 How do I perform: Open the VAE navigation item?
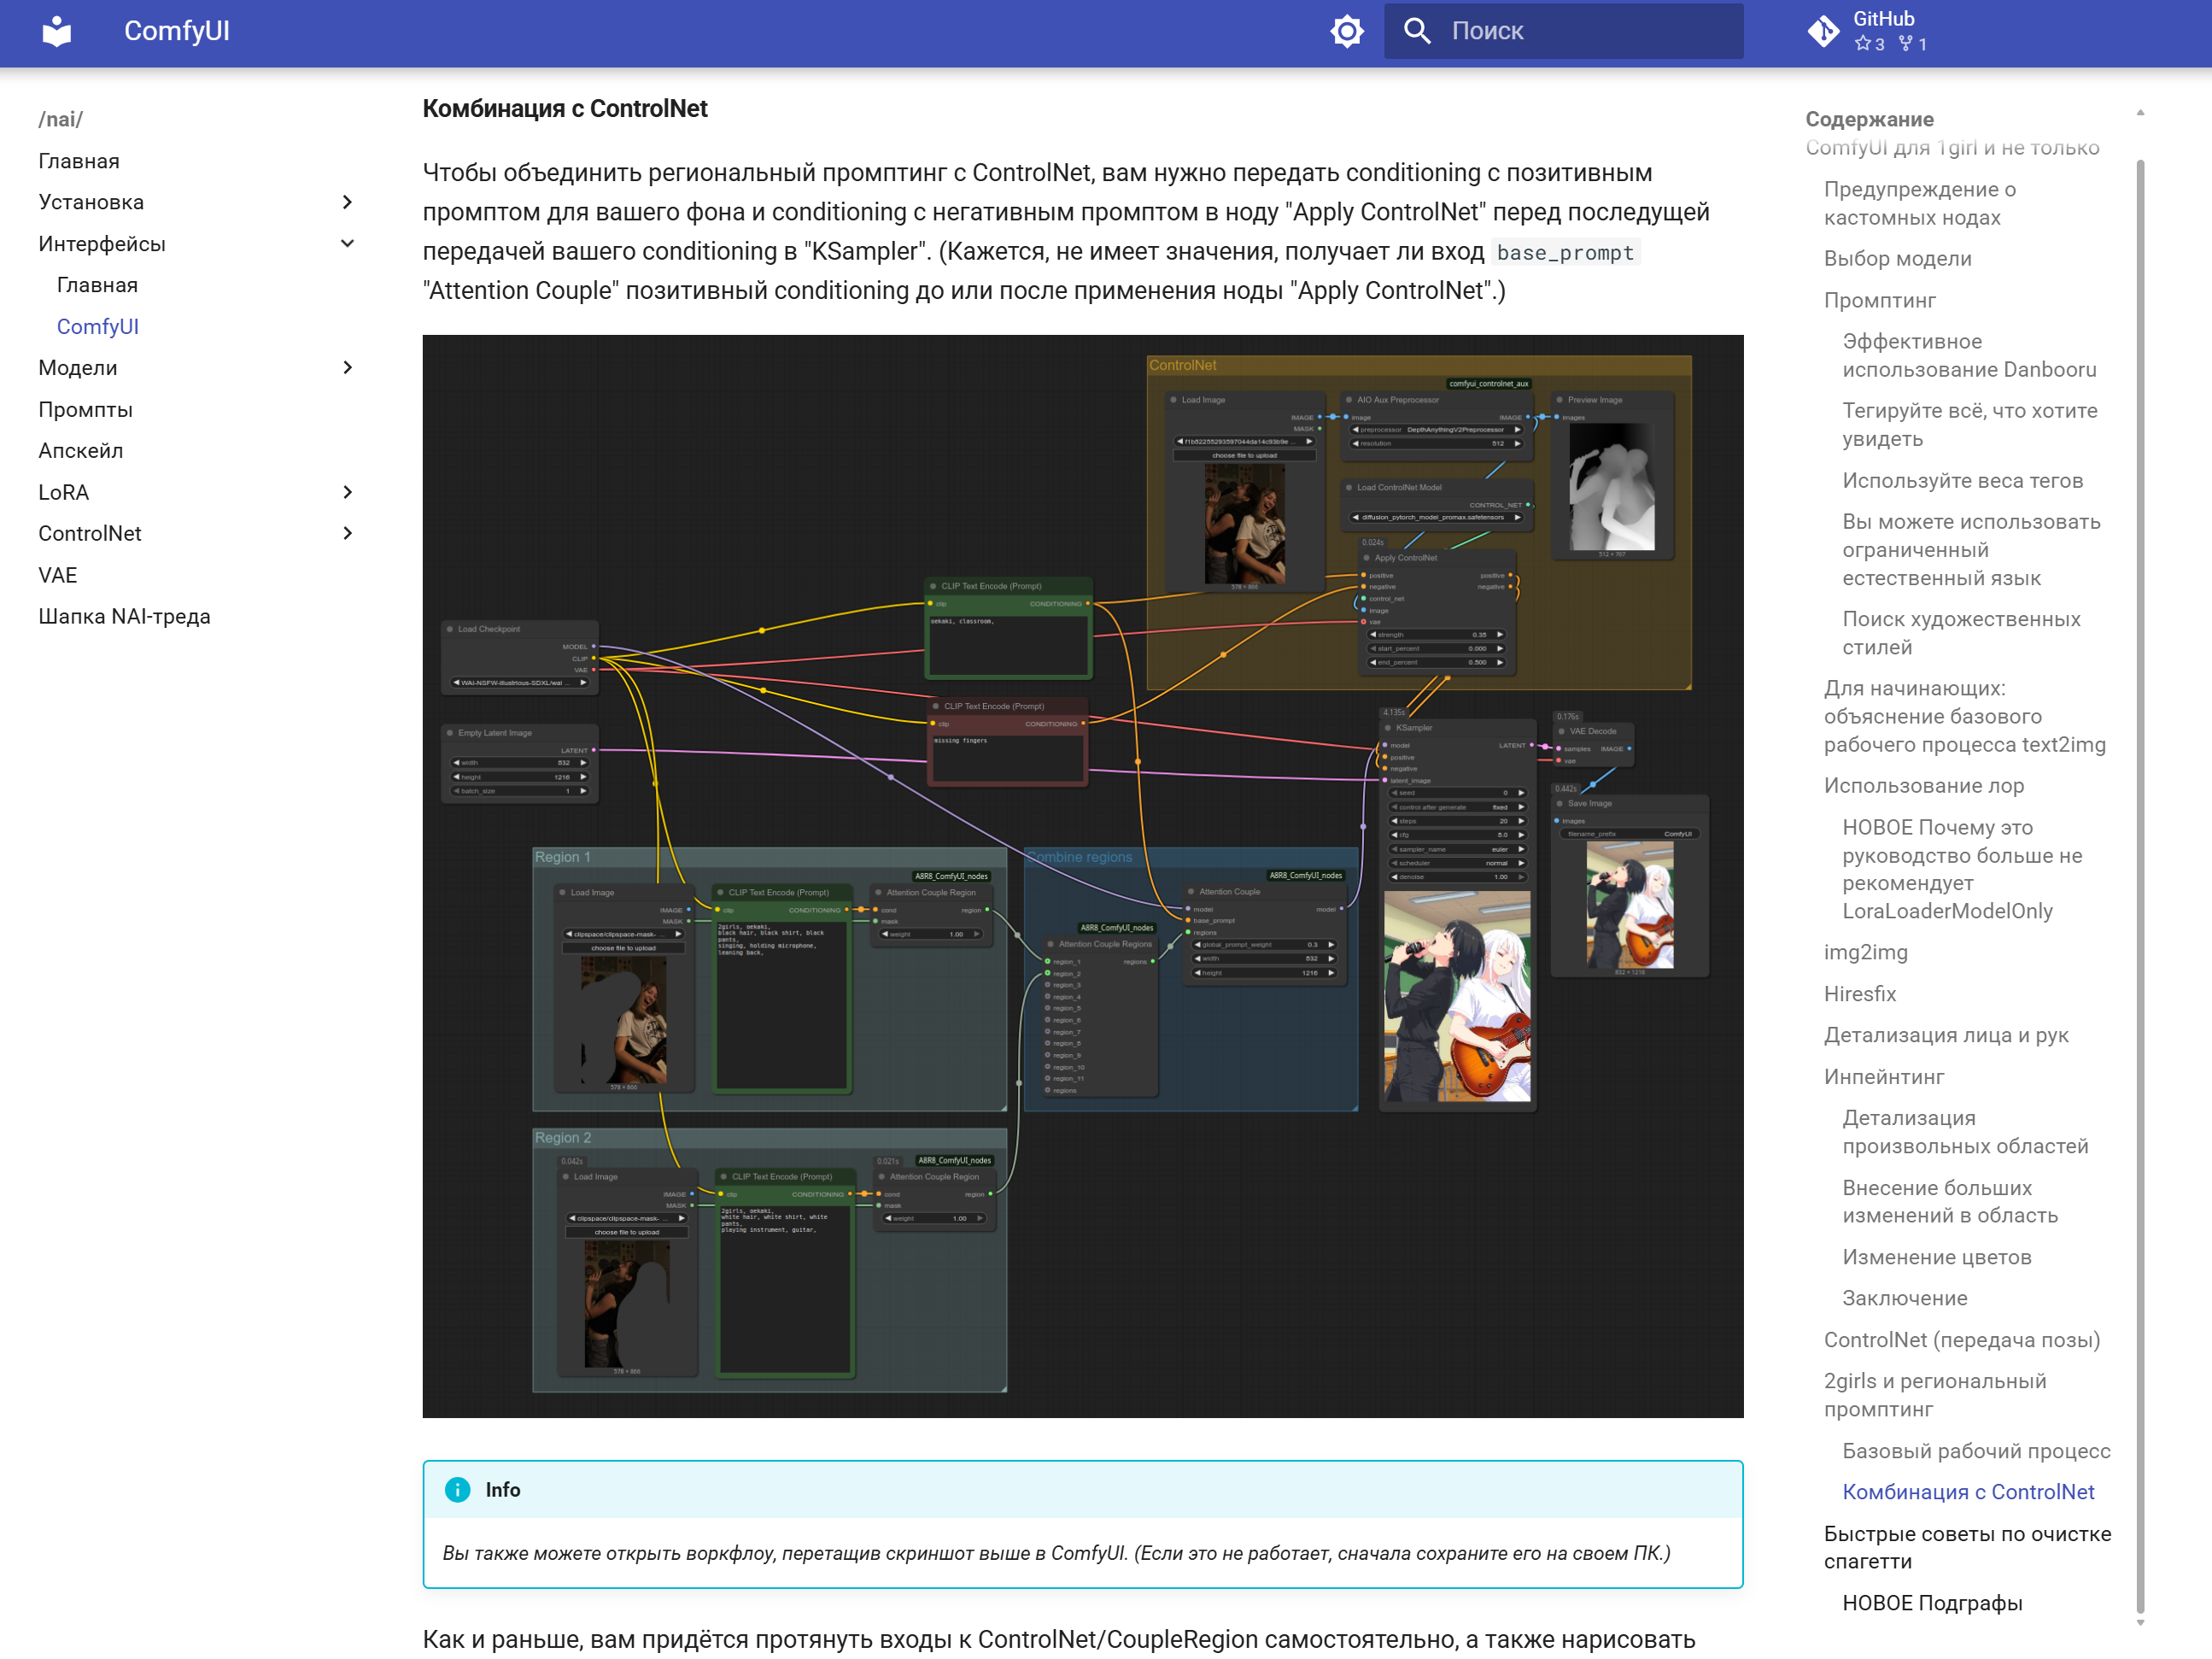[x=57, y=575]
